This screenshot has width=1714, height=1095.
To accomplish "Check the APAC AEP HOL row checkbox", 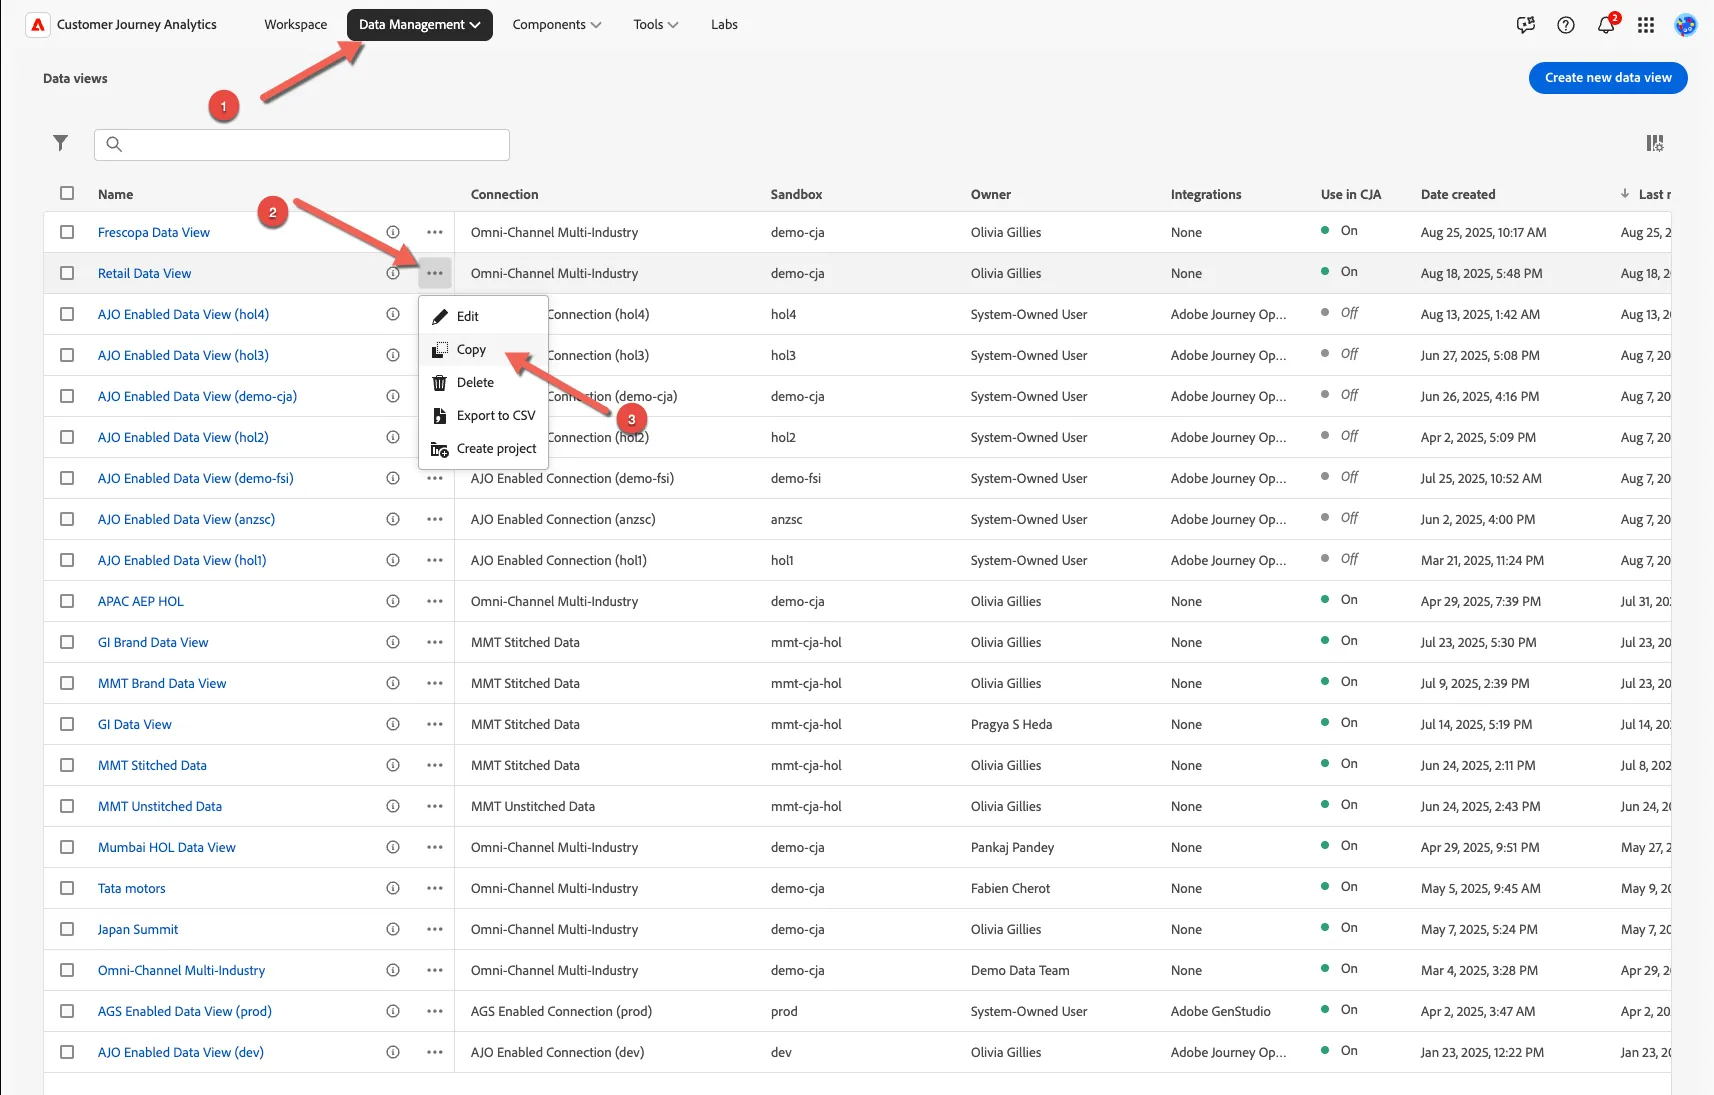I will click(x=67, y=601).
